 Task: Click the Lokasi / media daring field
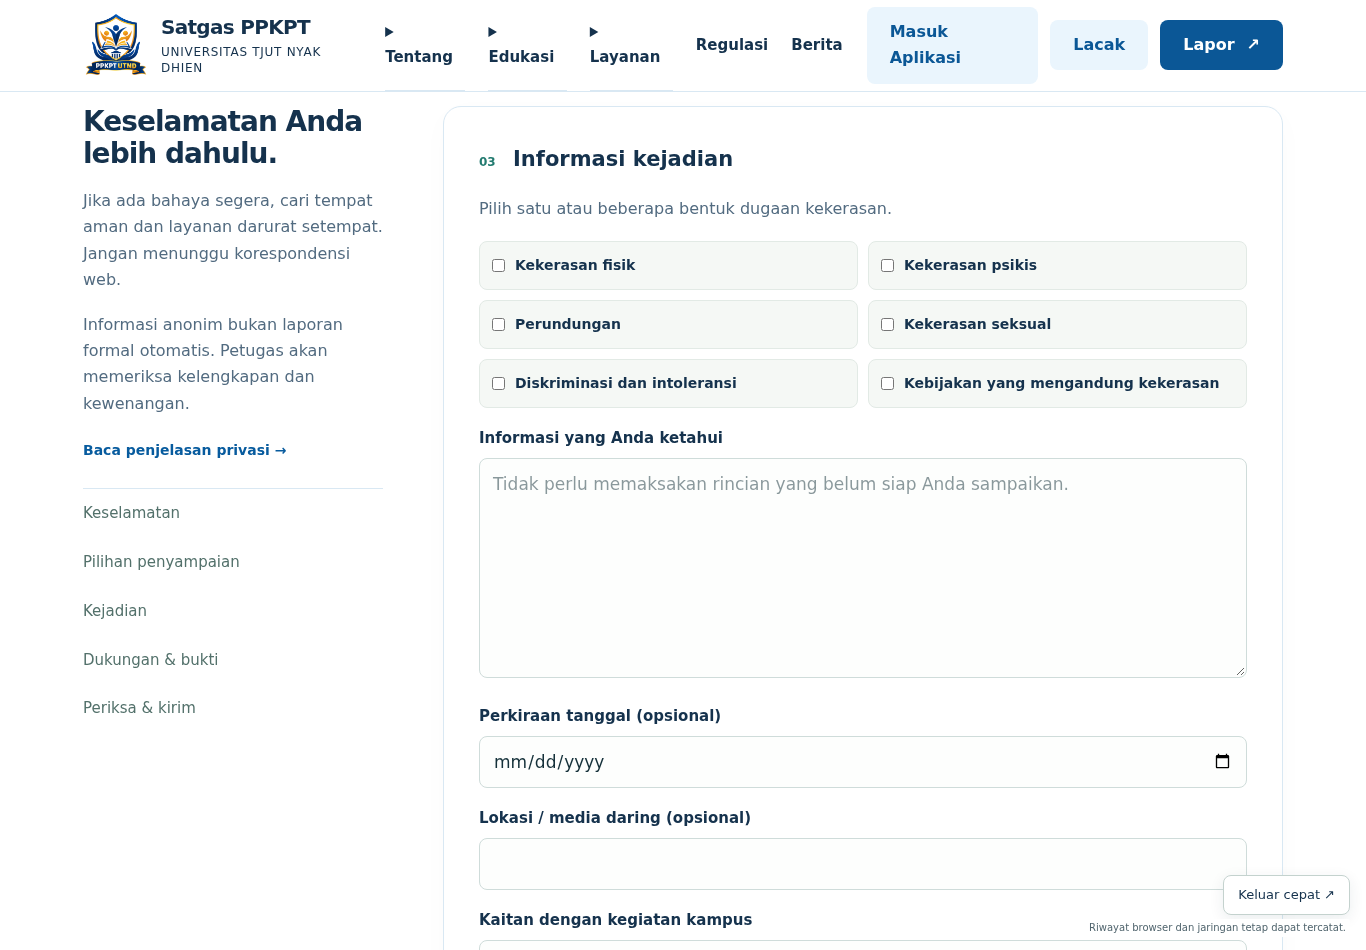863,864
